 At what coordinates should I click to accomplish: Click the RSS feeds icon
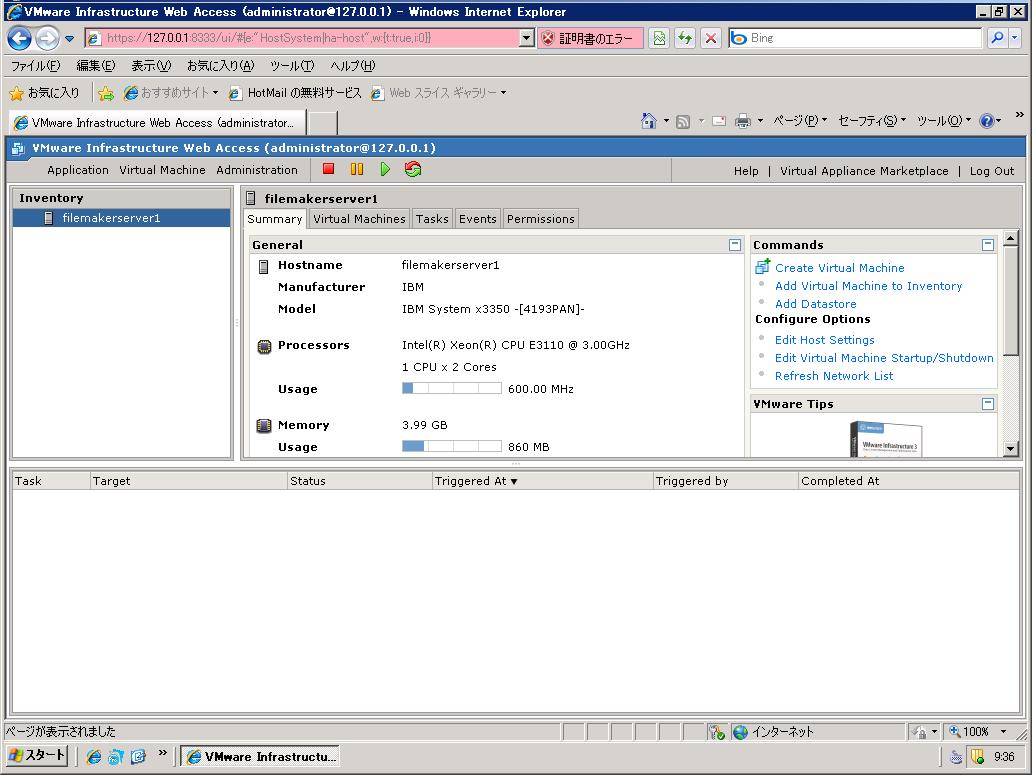683,122
